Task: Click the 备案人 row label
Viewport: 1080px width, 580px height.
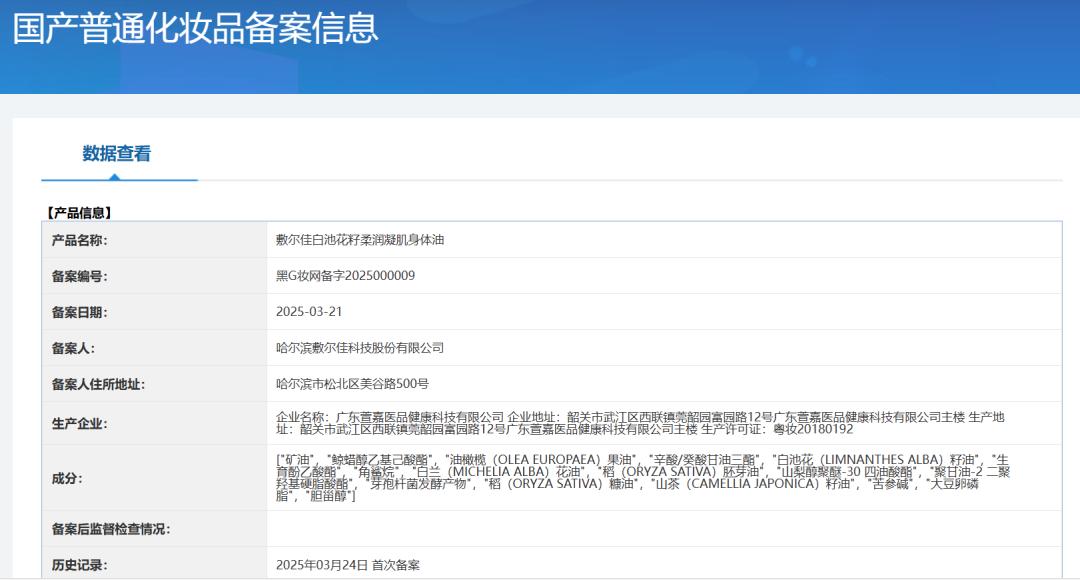Action: click(73, 348)
